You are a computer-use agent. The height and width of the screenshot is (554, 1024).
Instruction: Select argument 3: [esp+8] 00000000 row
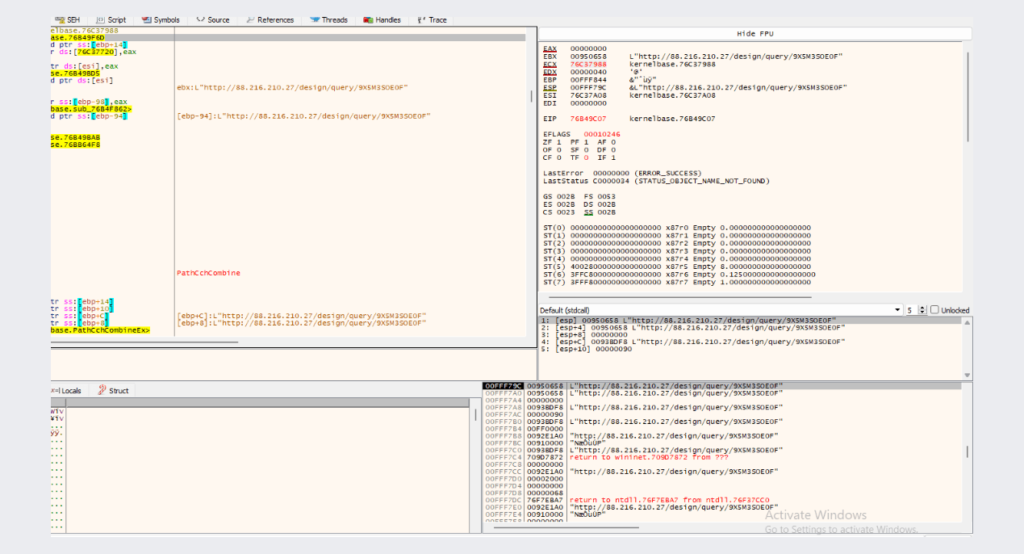pyautogui.click(x=751, y=334)
